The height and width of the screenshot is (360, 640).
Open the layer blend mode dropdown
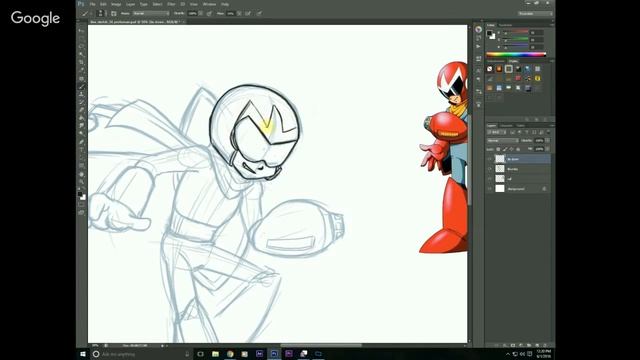click(x=502, y=140)
